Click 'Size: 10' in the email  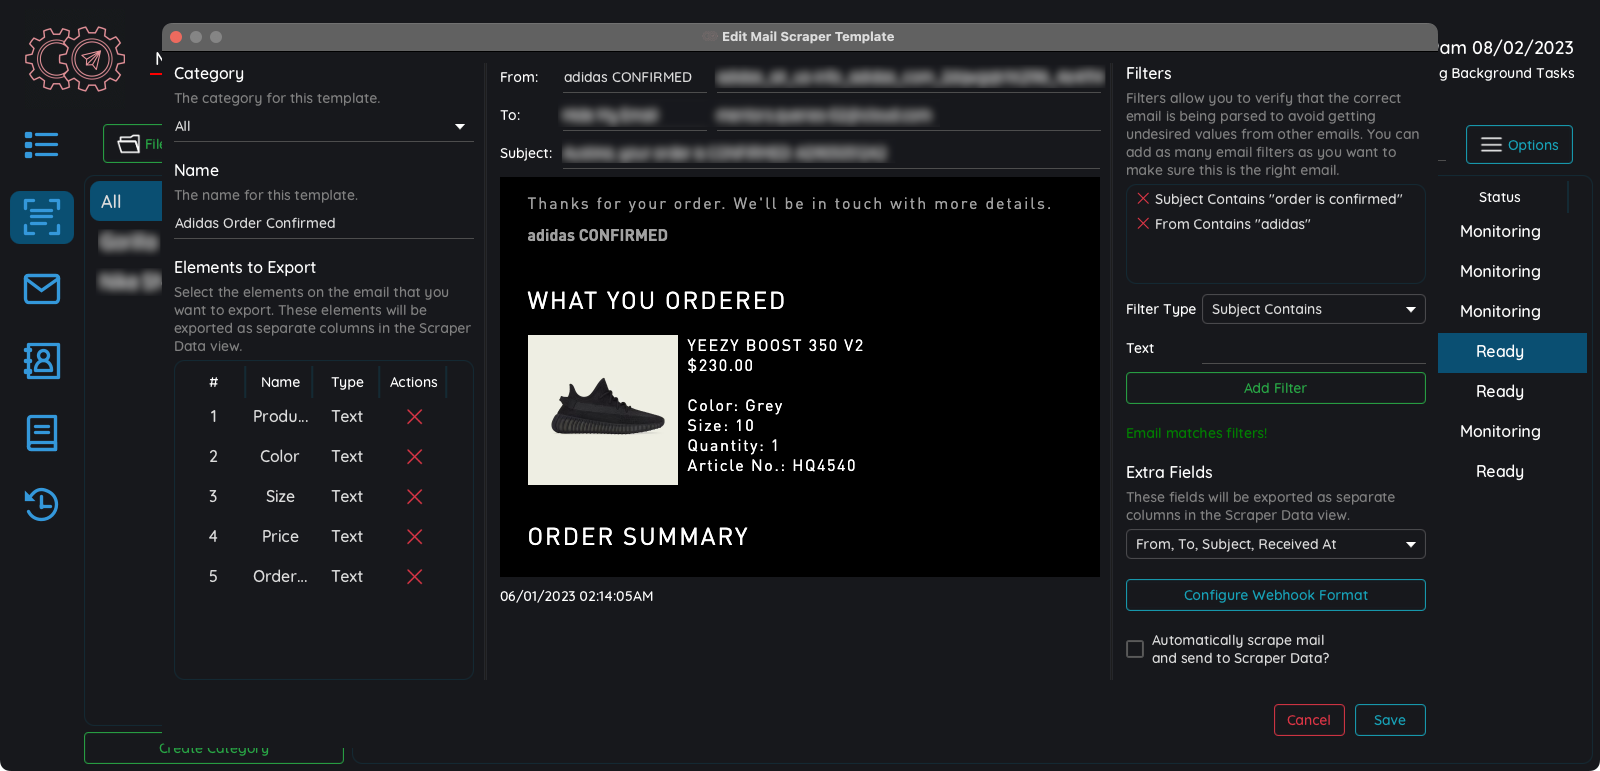[721, 426]
